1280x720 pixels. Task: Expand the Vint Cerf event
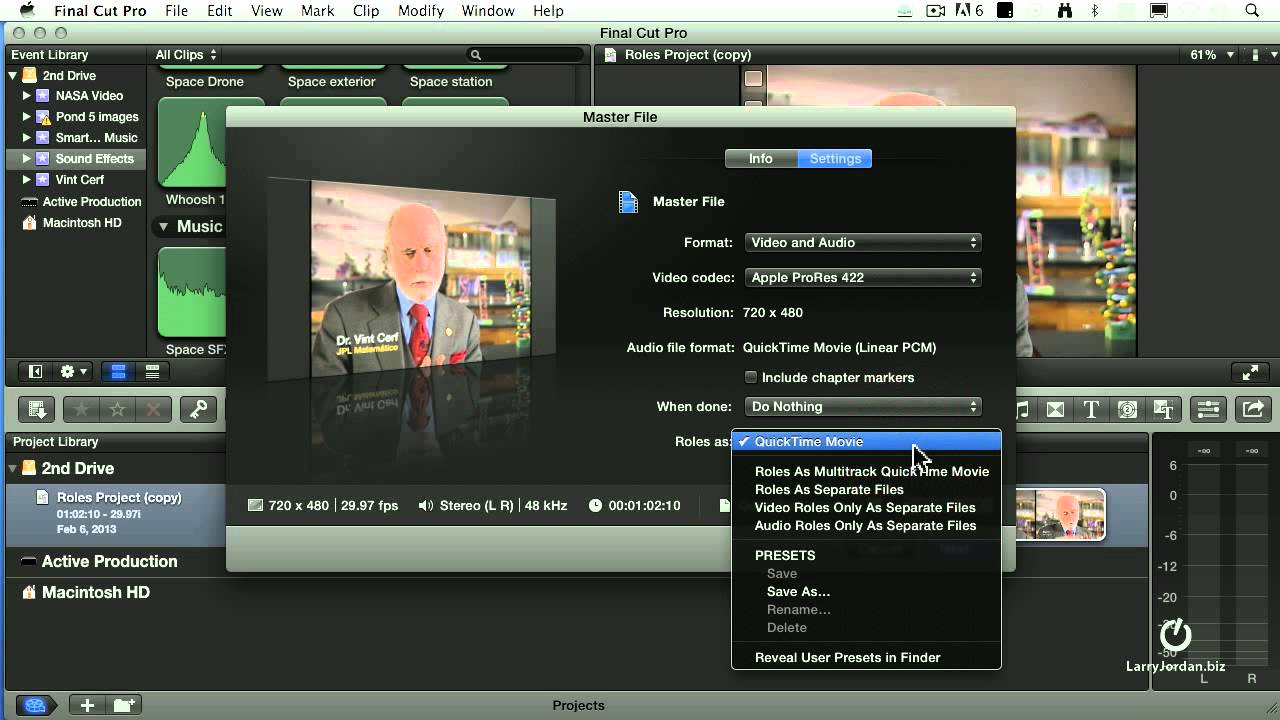tap(27, 180)
